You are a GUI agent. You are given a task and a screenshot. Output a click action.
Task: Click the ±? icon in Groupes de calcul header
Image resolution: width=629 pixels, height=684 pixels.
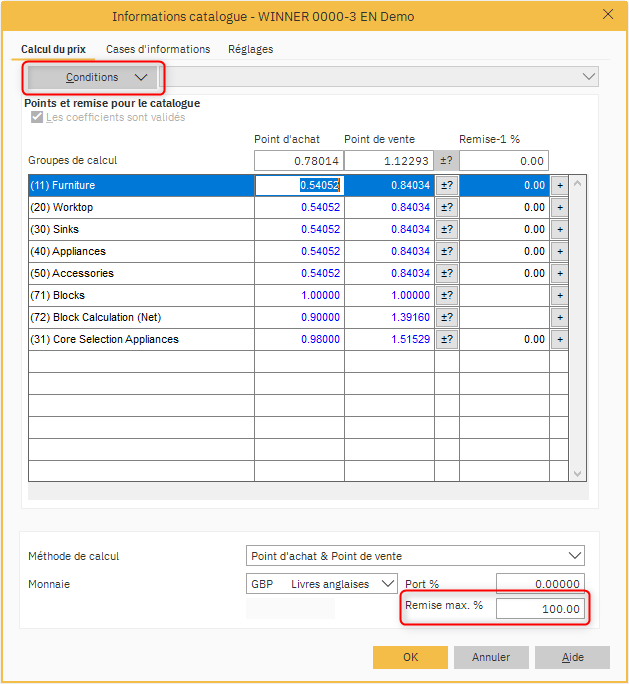446,161
